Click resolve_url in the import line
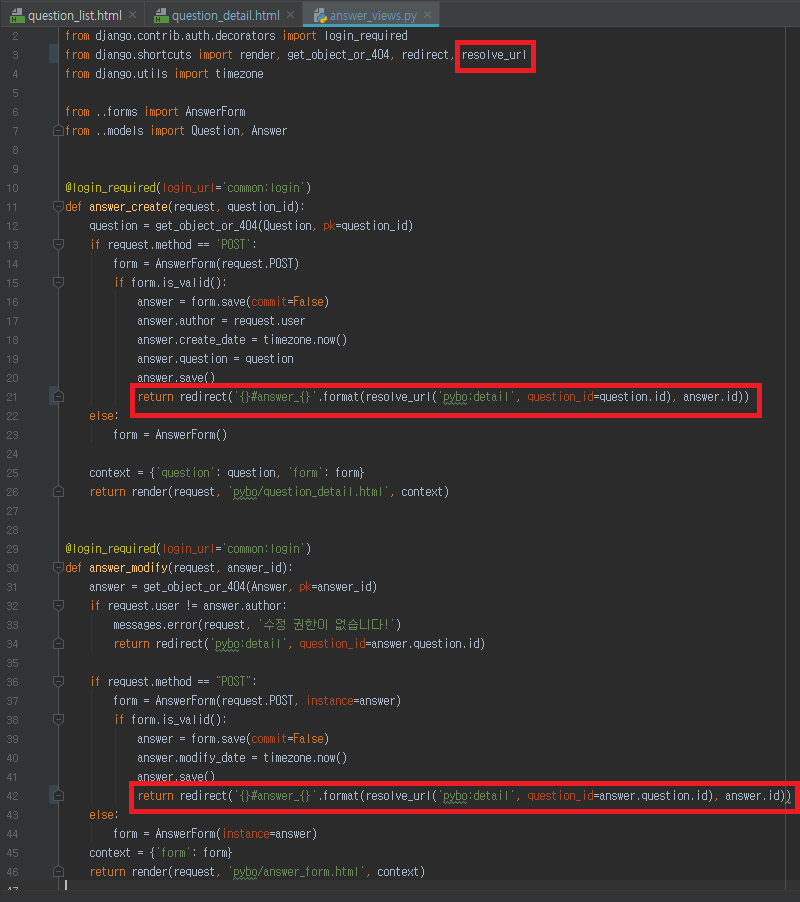The height and width of the screenshot is (902, 800). point(493,55)
